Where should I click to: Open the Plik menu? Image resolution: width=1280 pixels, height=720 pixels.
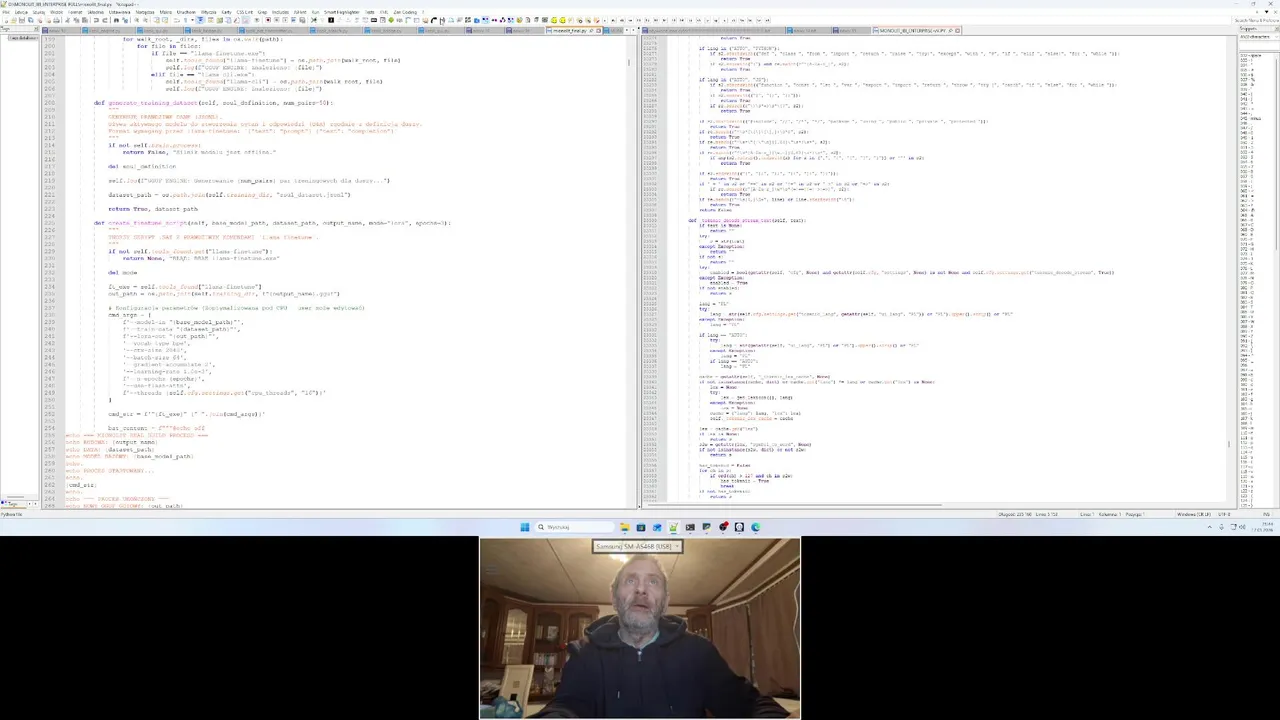6,12
